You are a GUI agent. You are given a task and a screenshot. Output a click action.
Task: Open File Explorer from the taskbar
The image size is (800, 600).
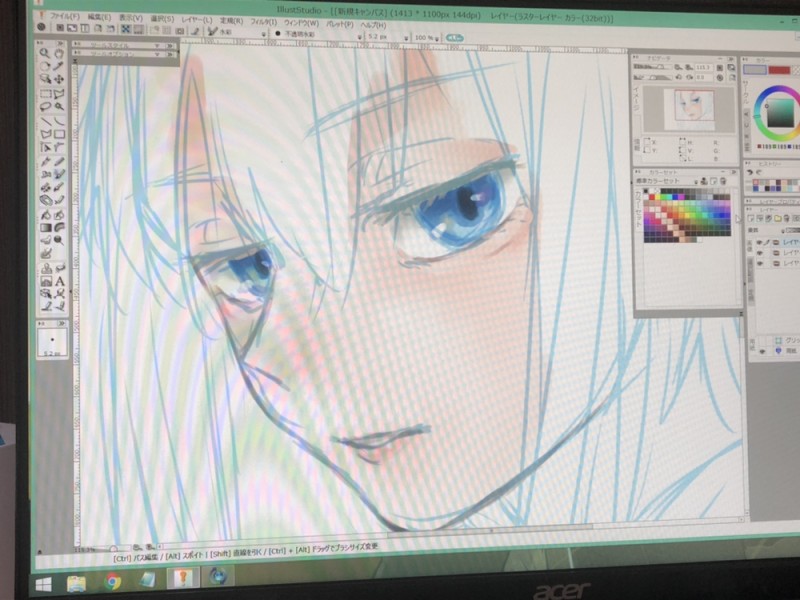(77, 582)
